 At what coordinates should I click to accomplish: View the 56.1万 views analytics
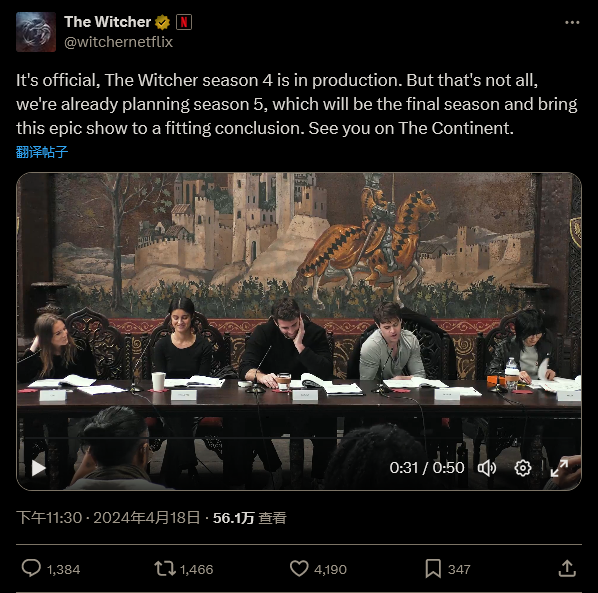click(x=249, y=517)
